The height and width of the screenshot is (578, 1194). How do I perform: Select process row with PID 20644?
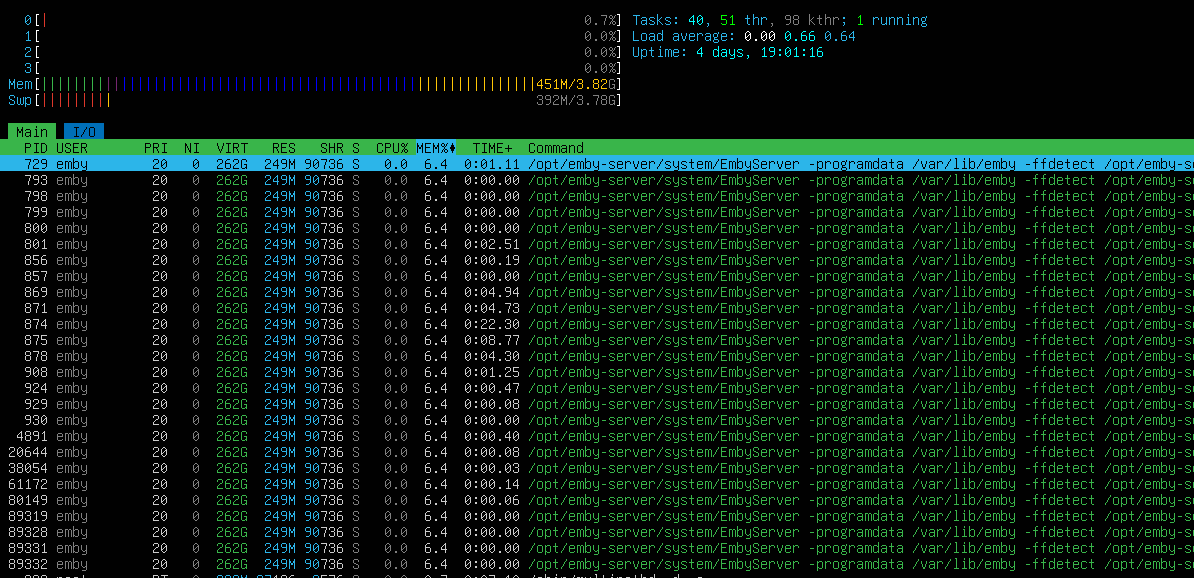(x=597, y=452)
